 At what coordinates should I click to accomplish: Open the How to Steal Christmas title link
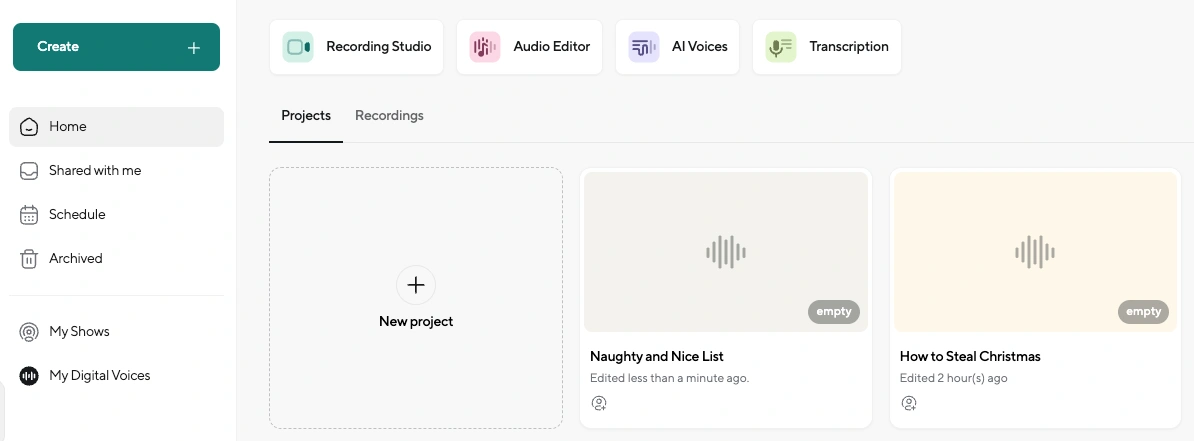click(970, 356)
